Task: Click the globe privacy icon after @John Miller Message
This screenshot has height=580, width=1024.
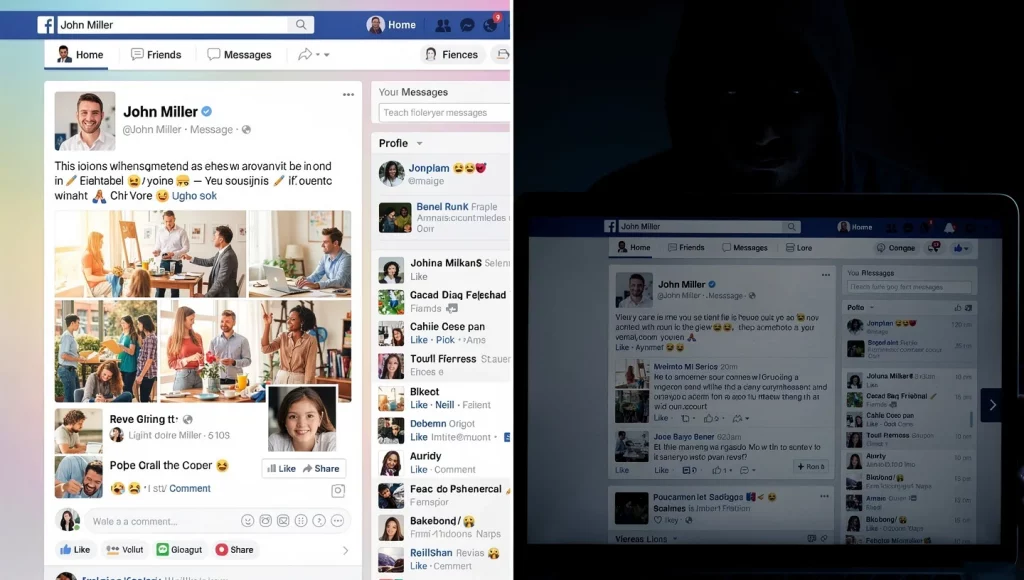Action: [246, 129]
